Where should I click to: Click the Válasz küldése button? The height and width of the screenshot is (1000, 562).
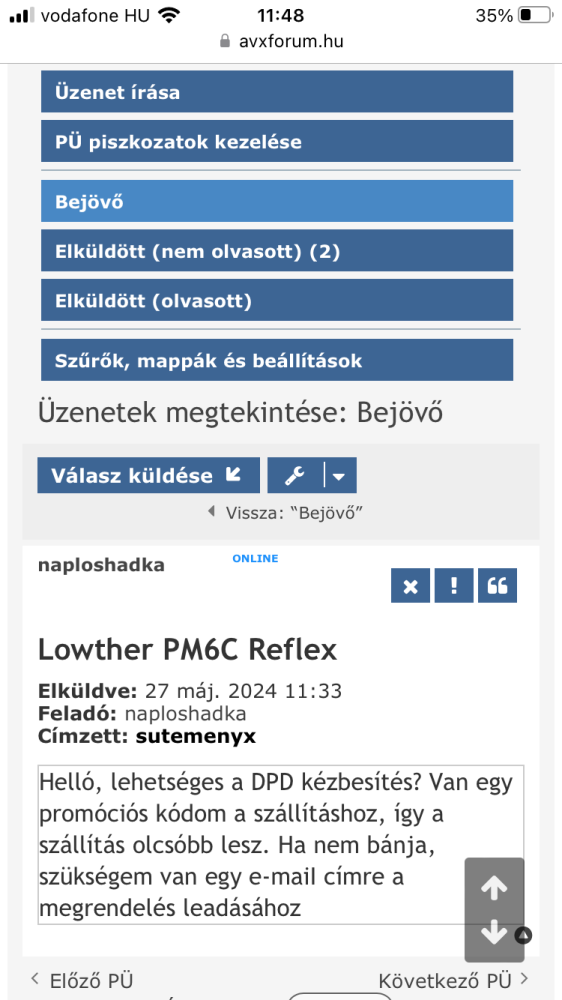pos(149,475)
